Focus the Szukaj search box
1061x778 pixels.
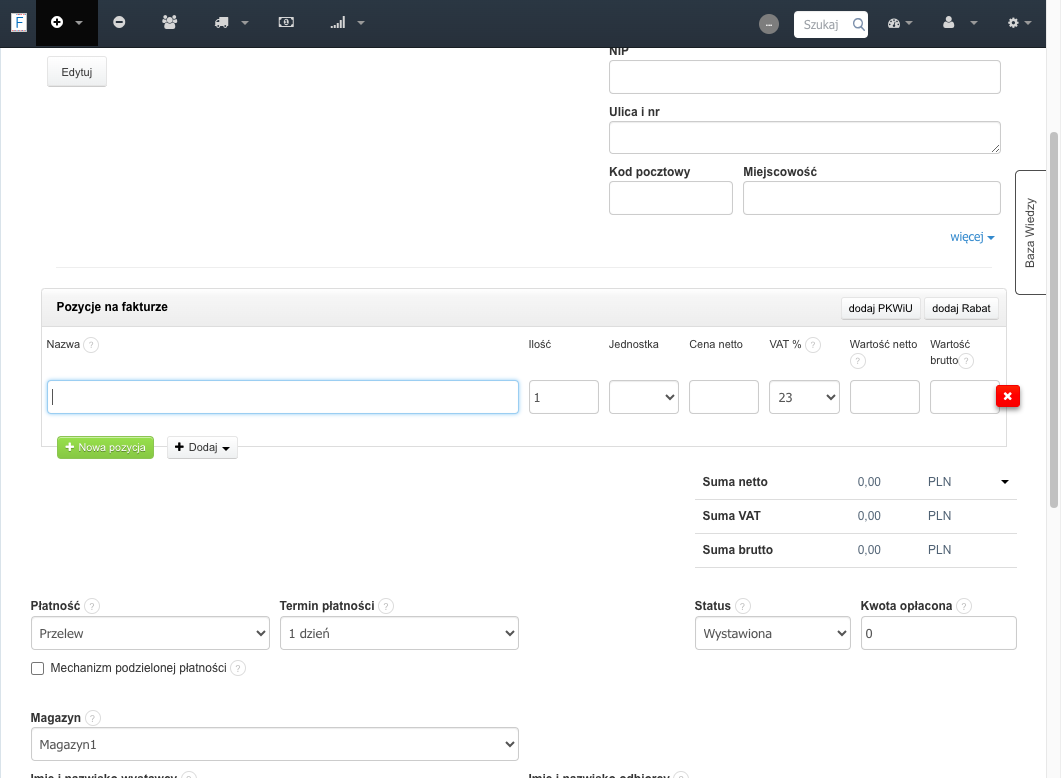(x=823, y=24)
